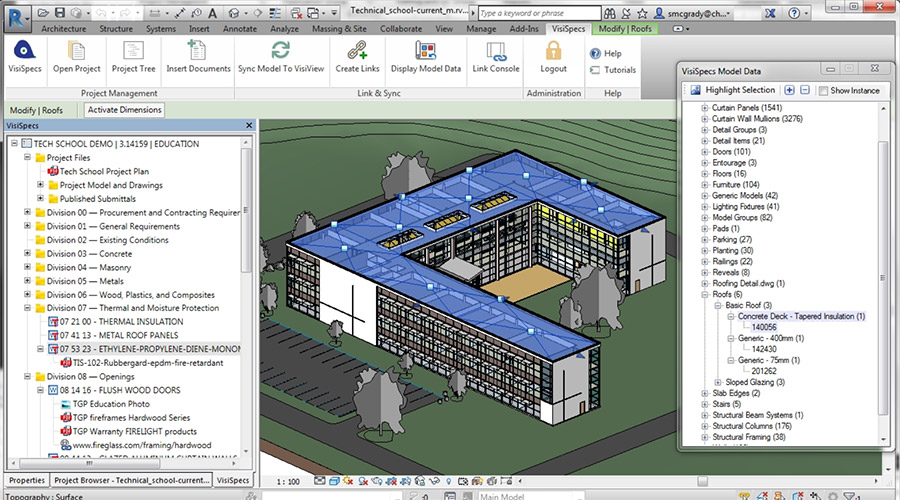
Task: Click the expand-all plus icon in Model Data
Action: 789,90
